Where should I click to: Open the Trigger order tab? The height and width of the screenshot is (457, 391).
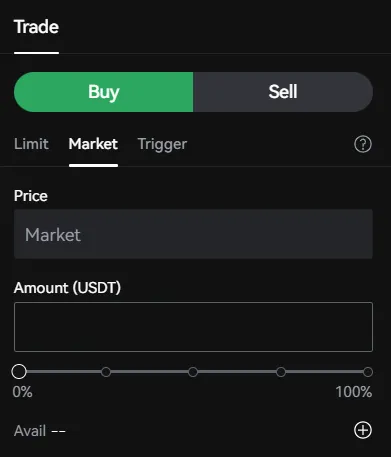(162, 145)
